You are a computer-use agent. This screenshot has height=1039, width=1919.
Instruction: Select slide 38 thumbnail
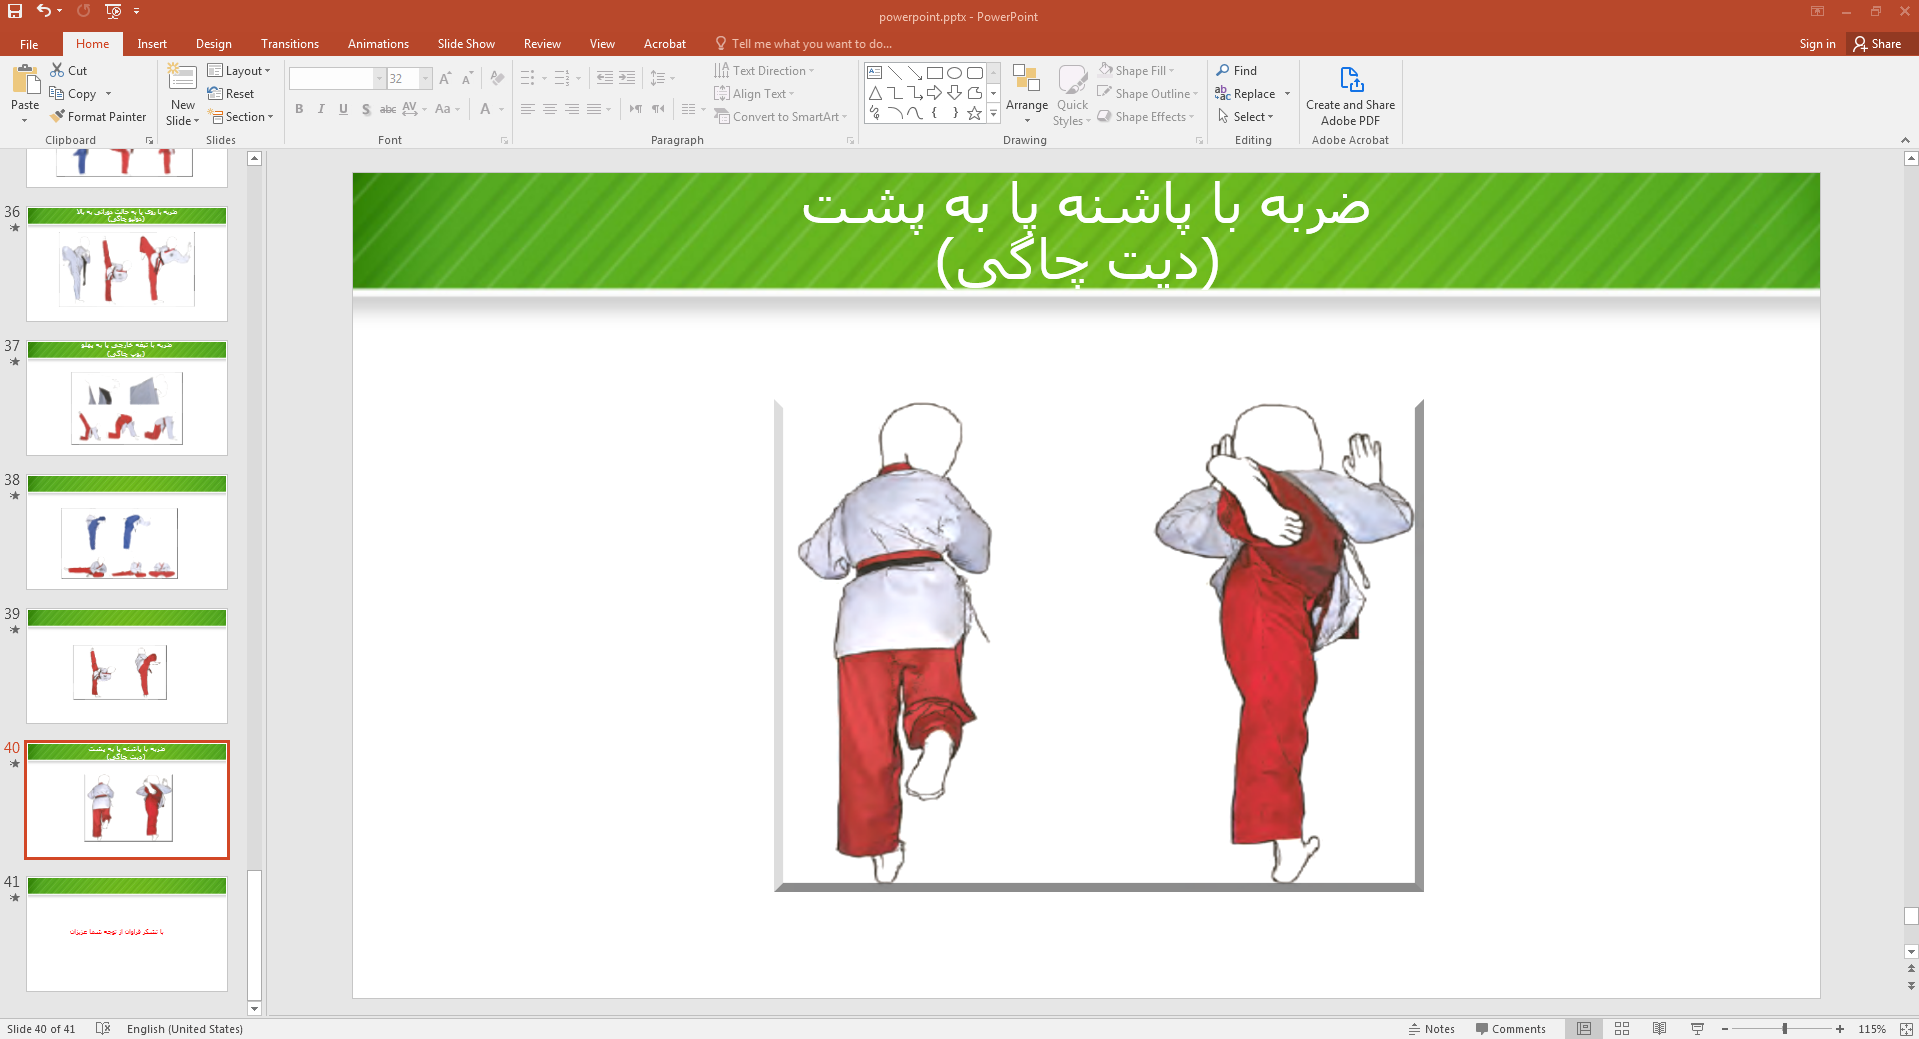click(127, 532)
